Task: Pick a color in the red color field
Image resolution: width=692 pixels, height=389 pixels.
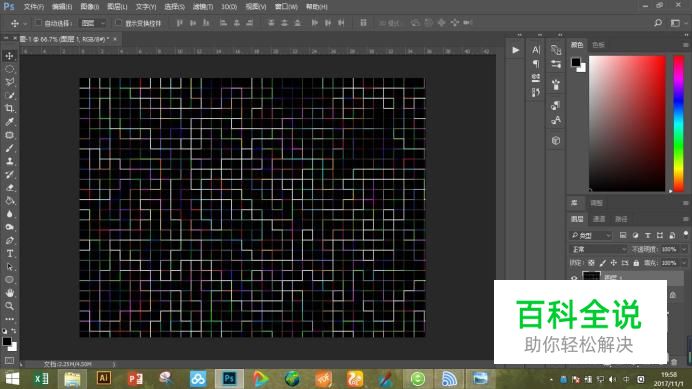Action: (627, 124)
